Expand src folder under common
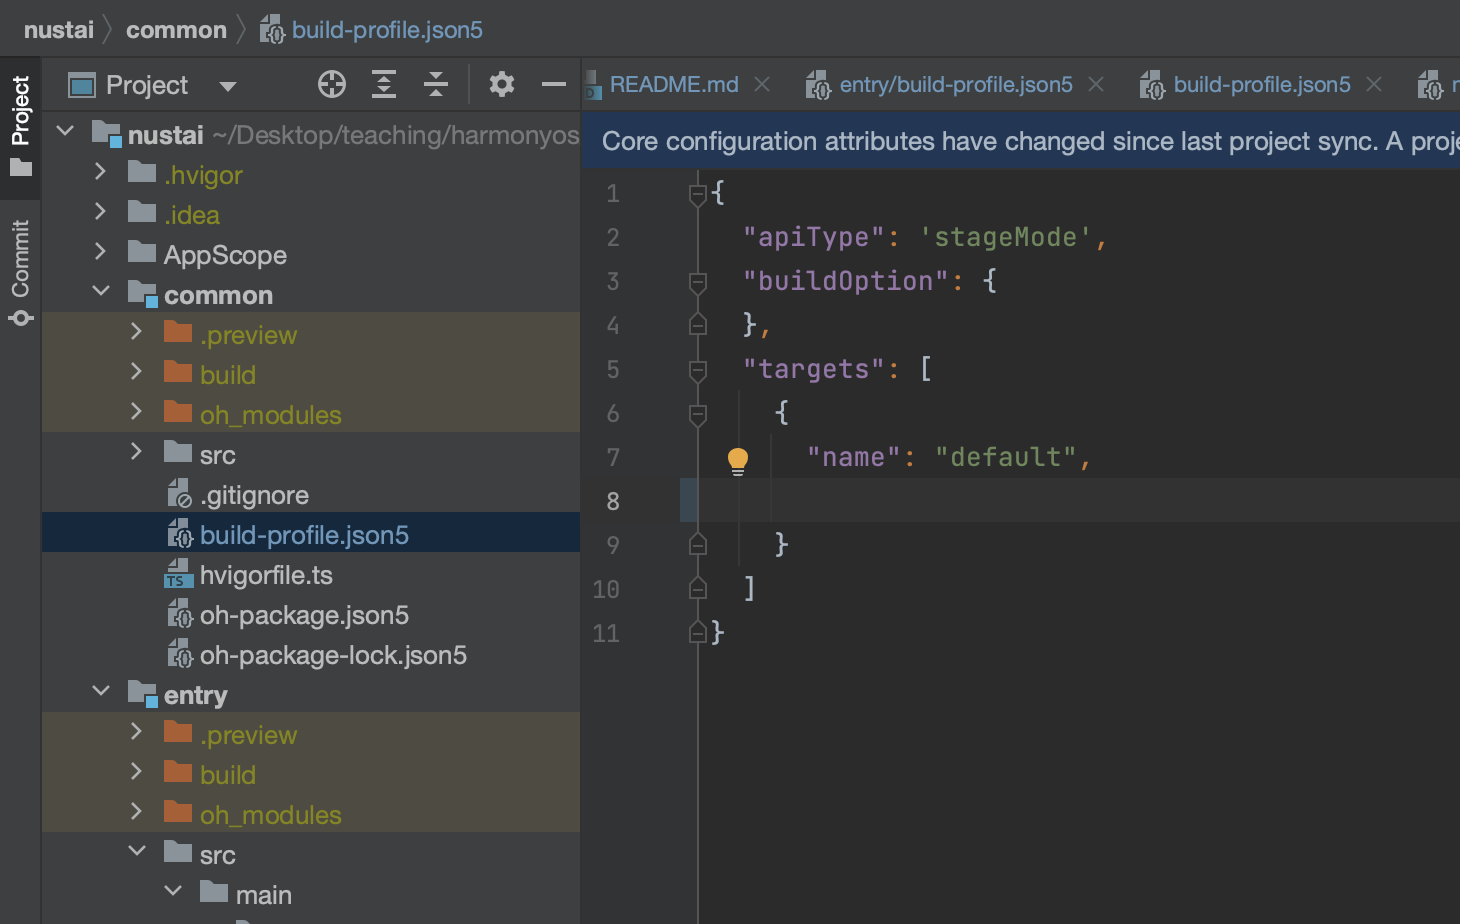The width and height of the screenshot is (1460, 924). (136, 451)
